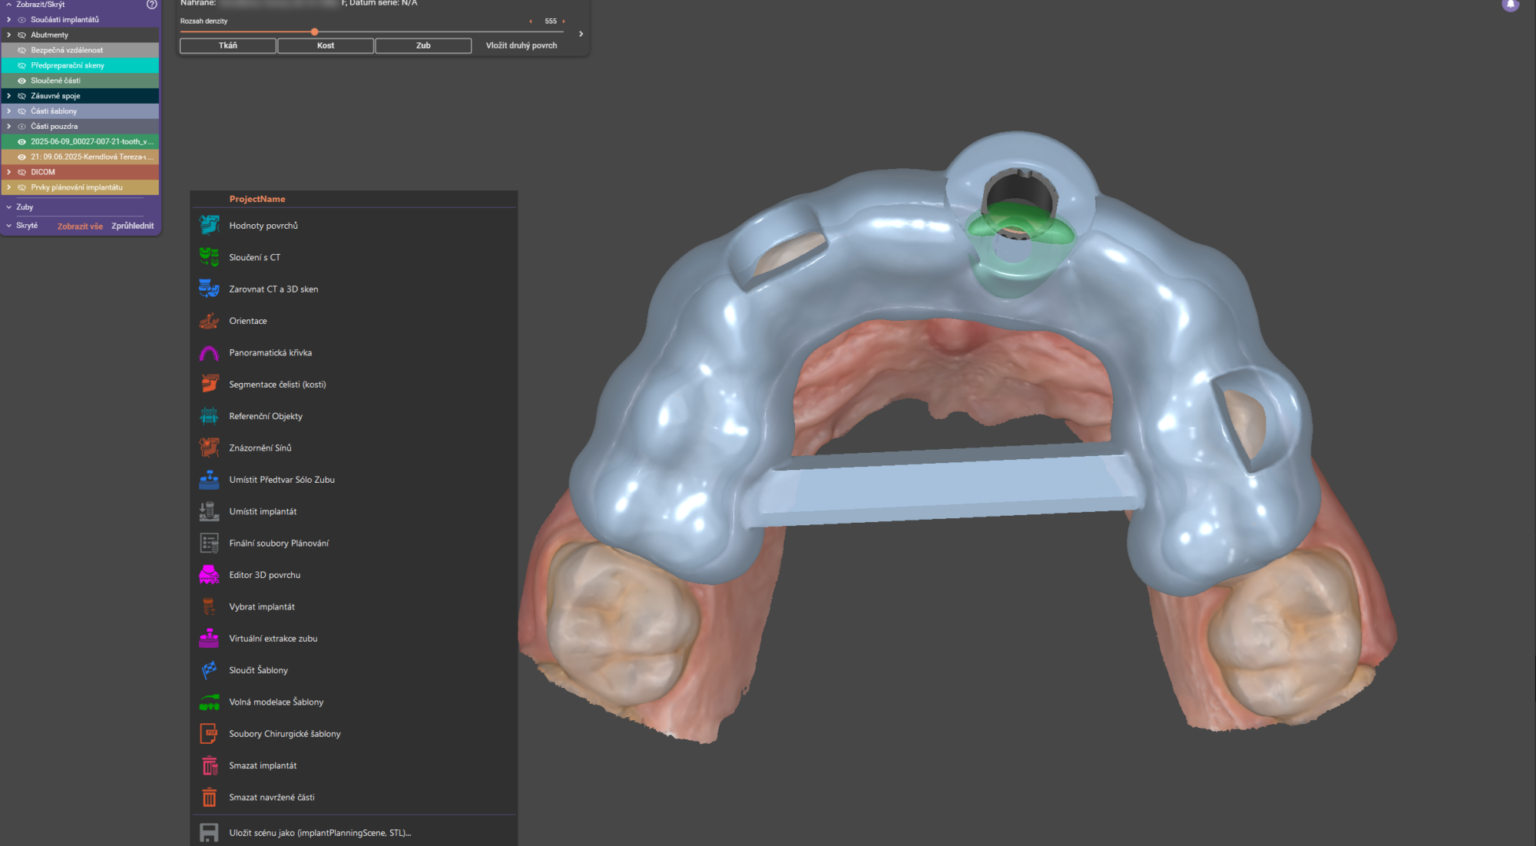Expand the Součásti implantátů tree item
The image size is (1536, 846).
pos(9,20)
